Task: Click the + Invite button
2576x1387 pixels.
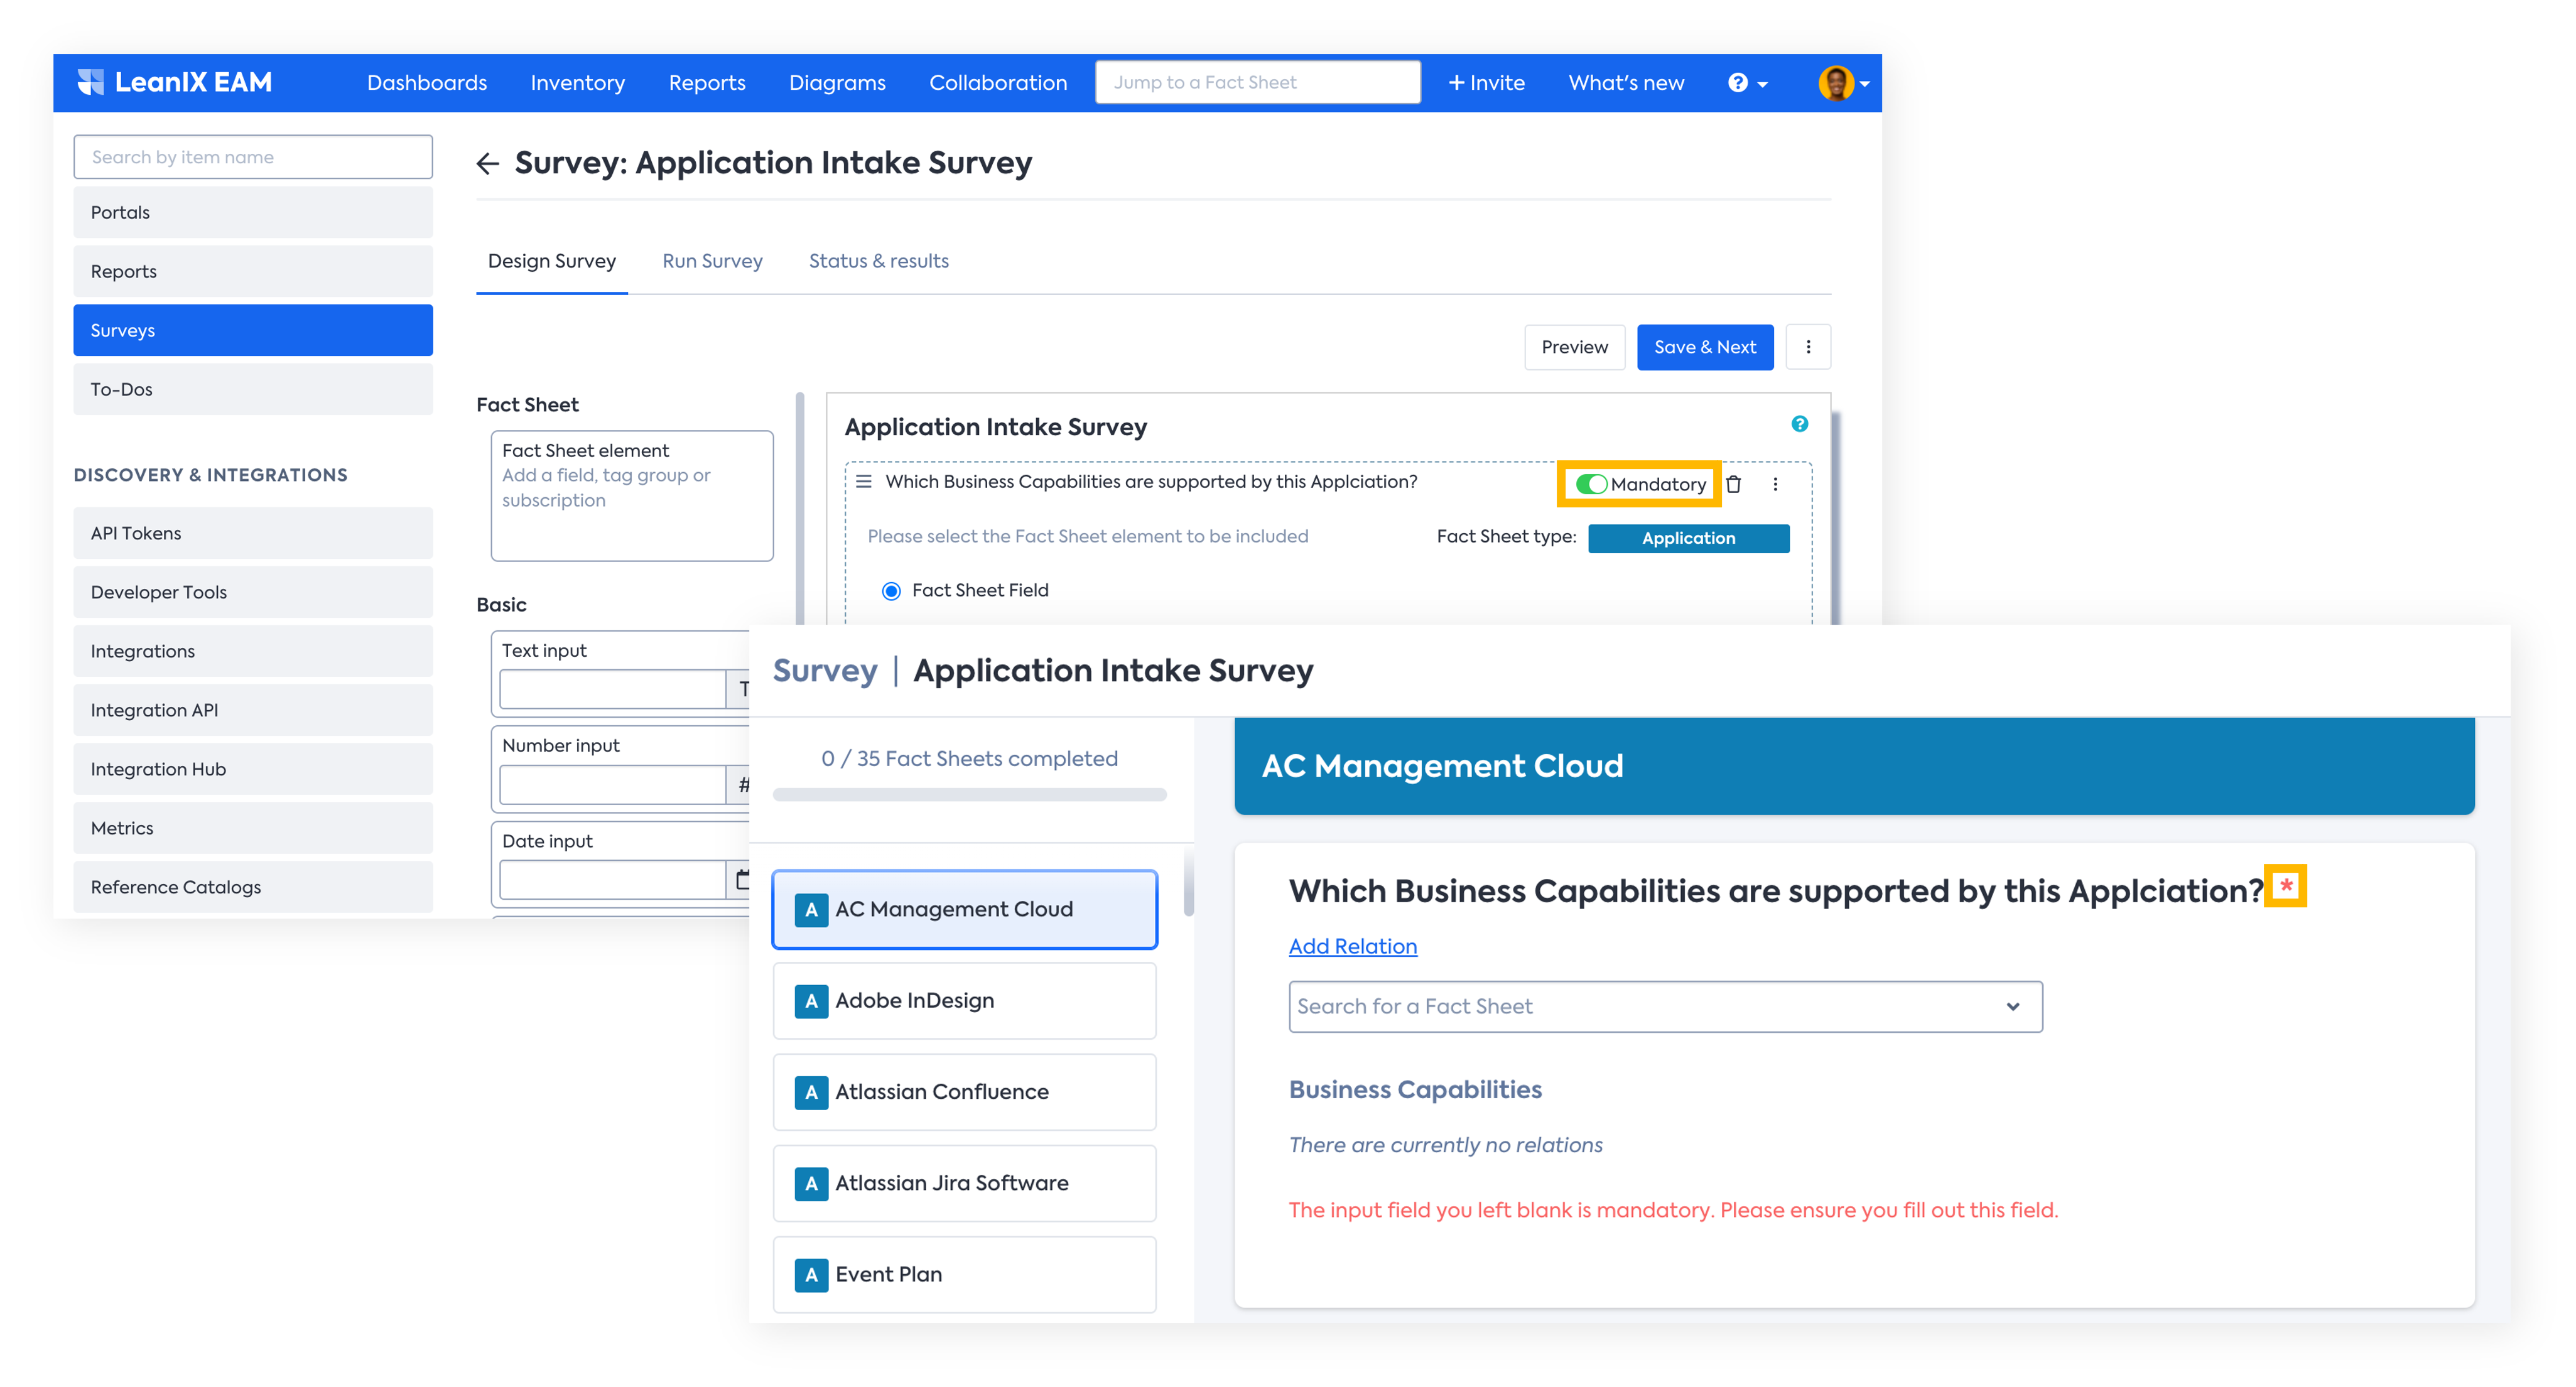Action: coord(1486,83)
